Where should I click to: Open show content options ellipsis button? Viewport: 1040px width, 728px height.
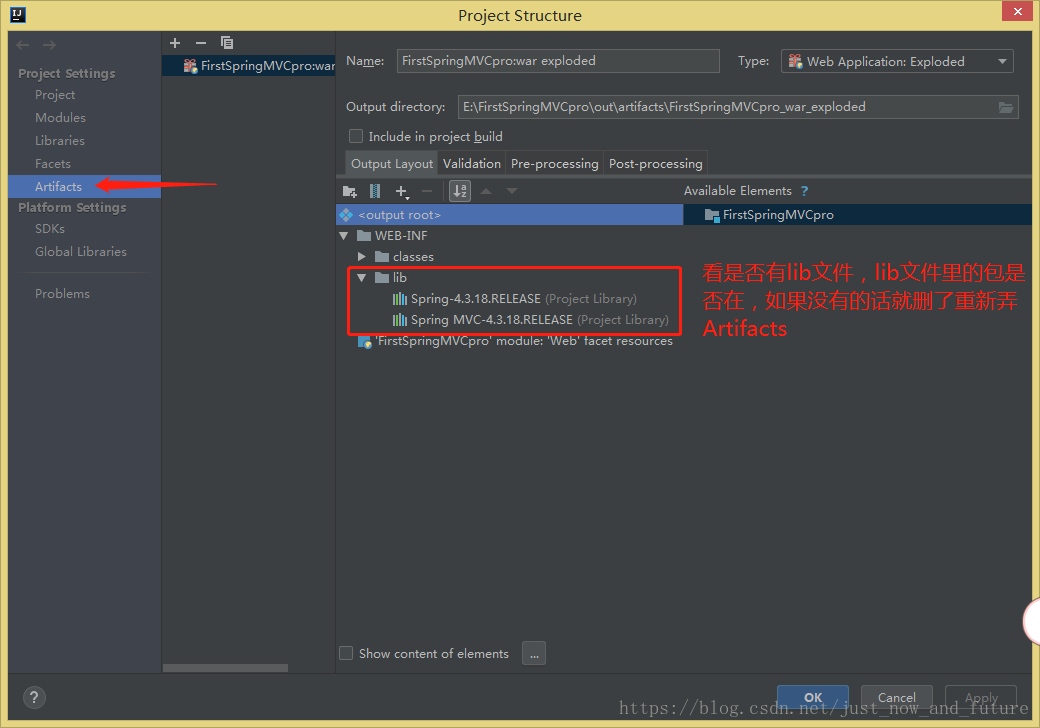point(534,654)
